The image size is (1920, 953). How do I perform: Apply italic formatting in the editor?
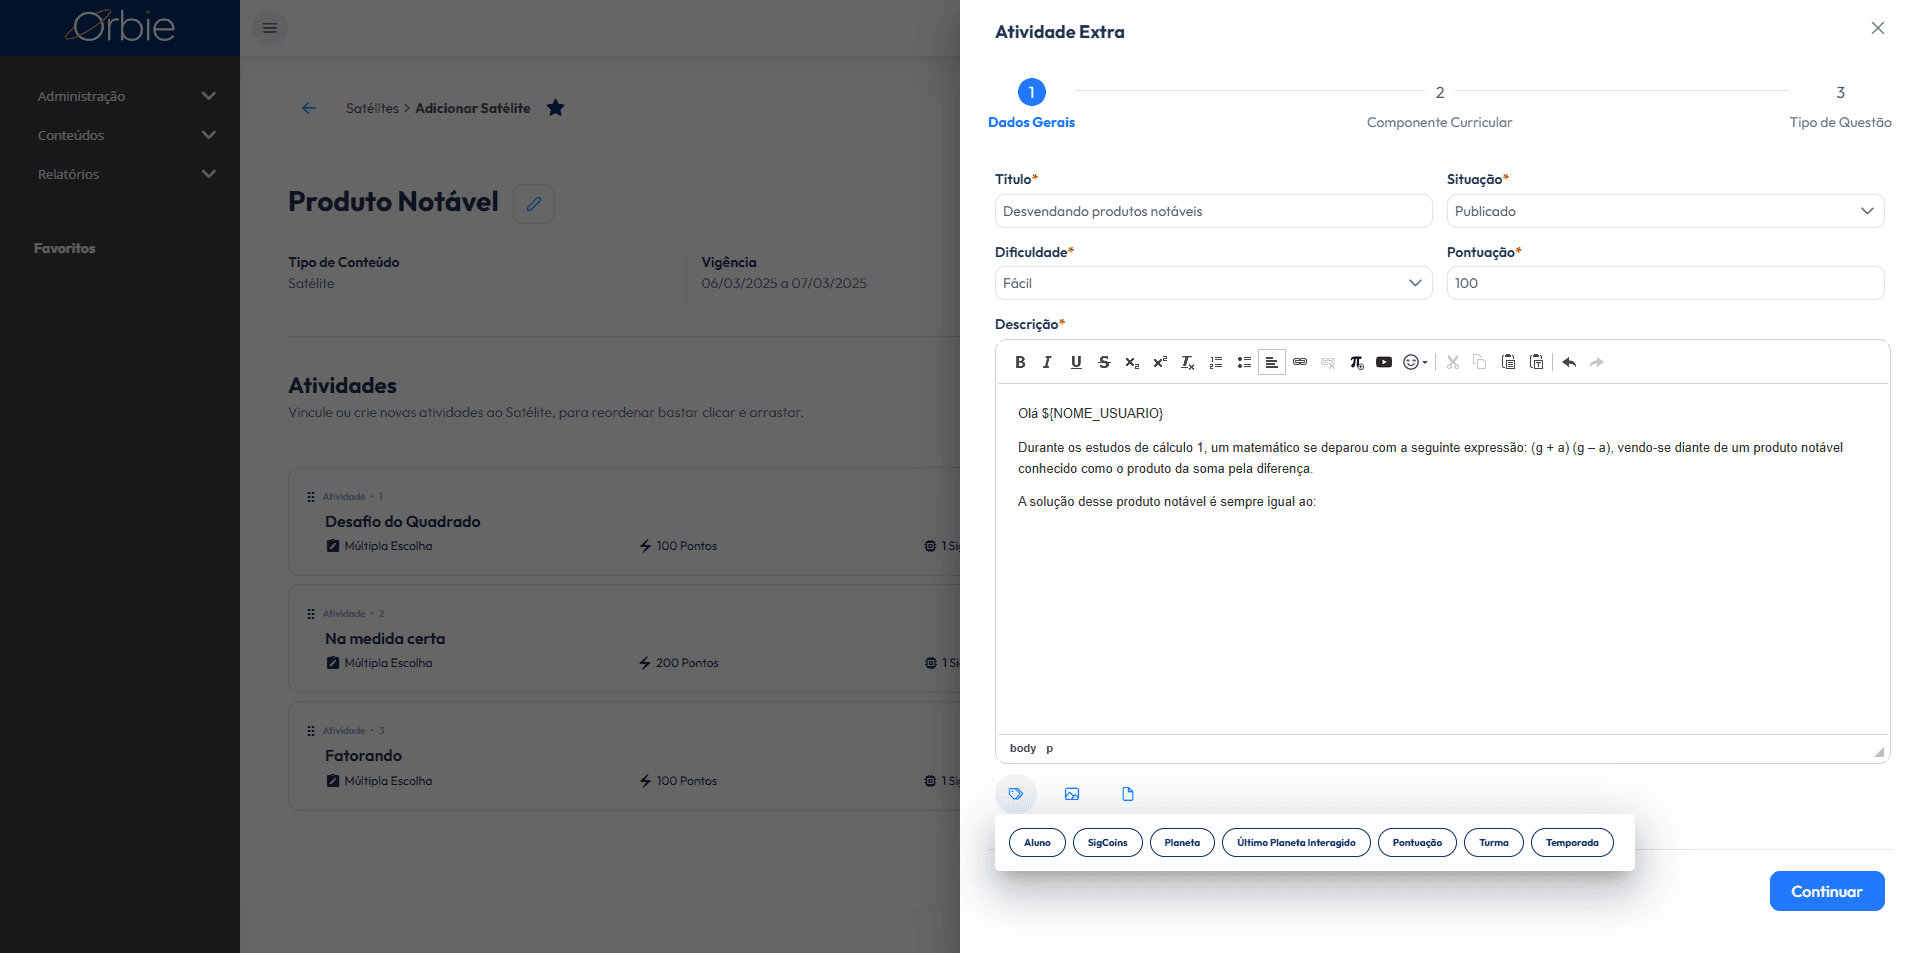(1047, 362)
